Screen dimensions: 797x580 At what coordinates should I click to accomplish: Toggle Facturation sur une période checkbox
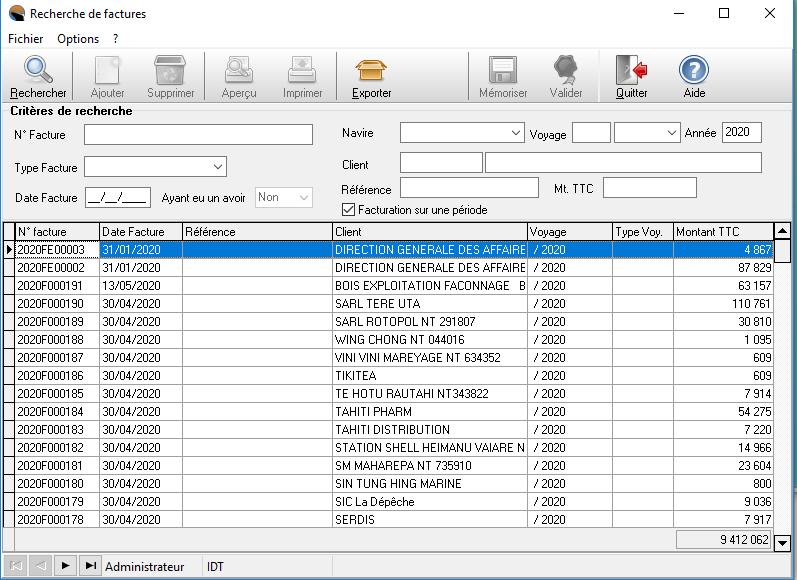tap(349, 210)
